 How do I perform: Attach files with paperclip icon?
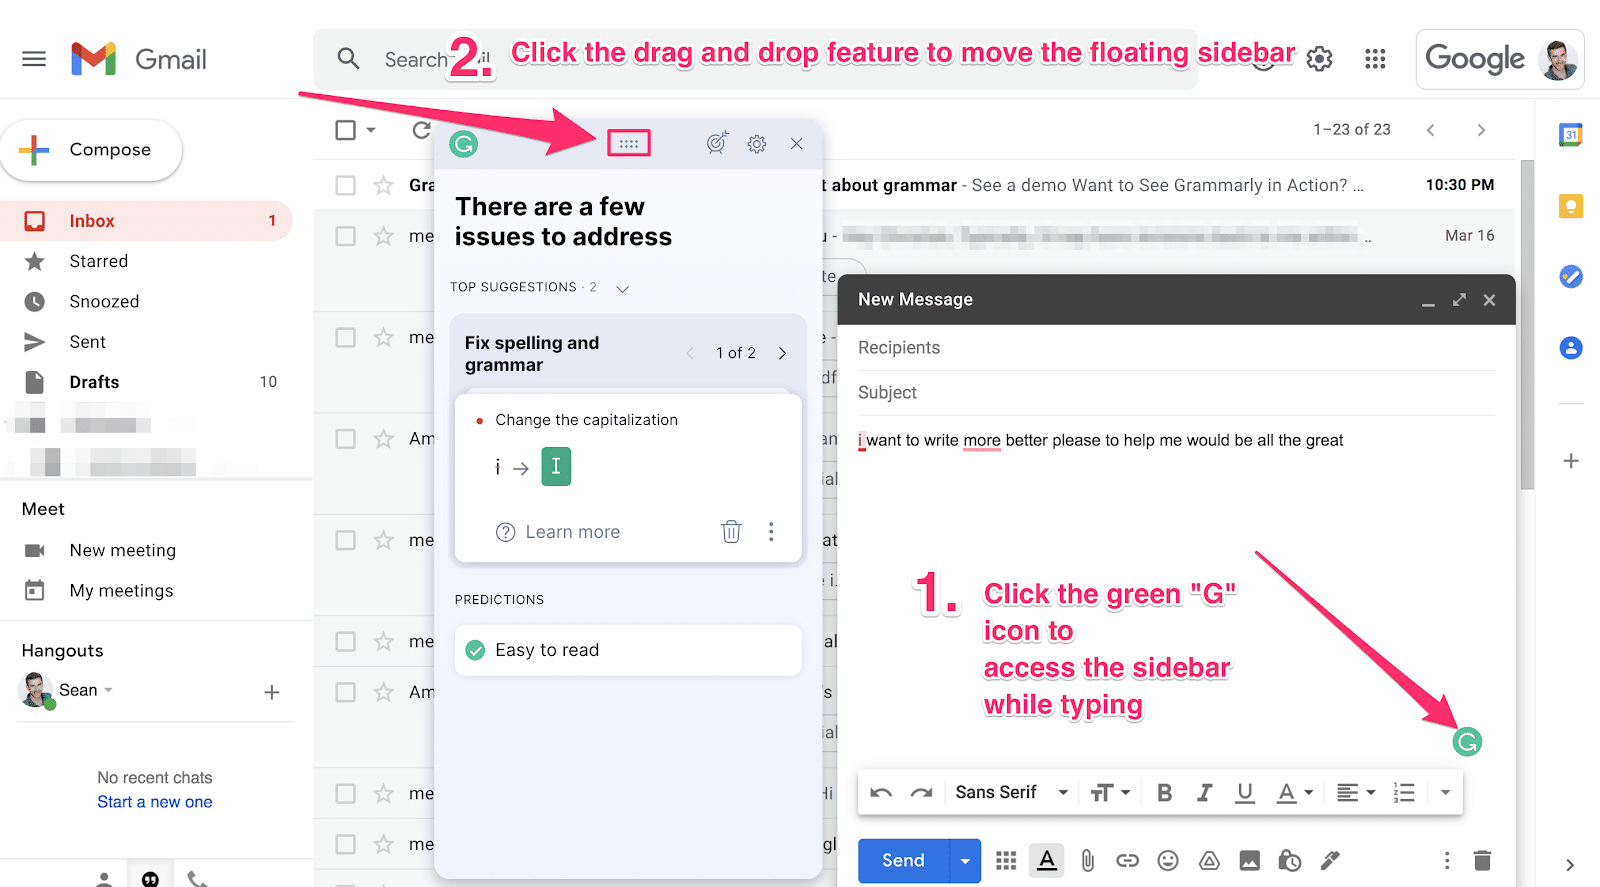(1088, 860)
